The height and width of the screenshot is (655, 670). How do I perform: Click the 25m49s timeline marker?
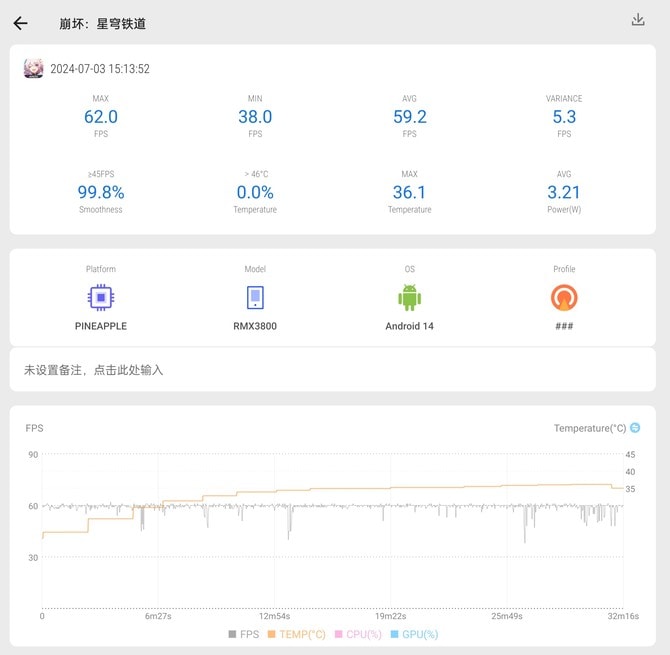tap(505, 616)
